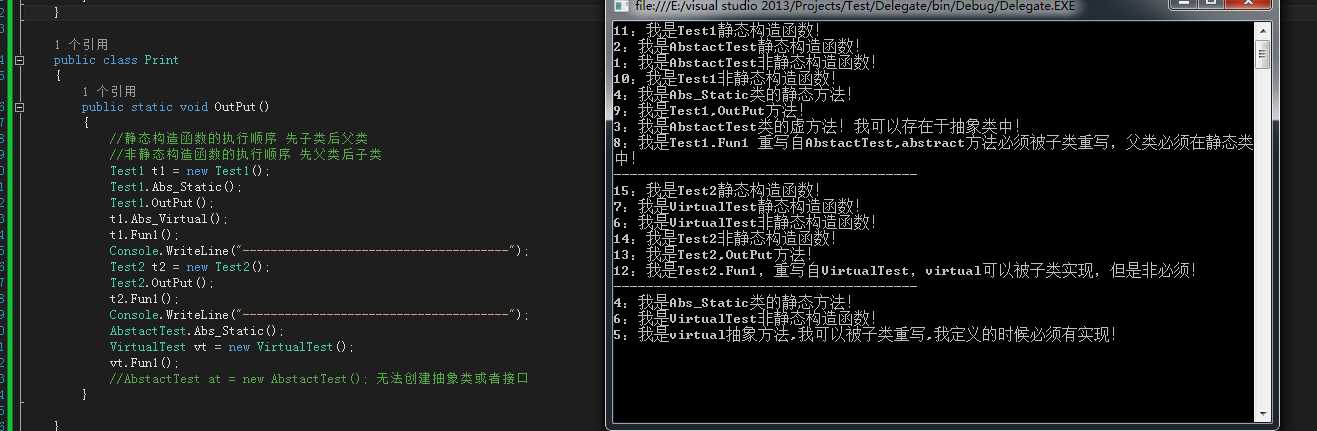The image size is (1317, 431).
Task: Click console line "12: 我是Test2.Fun1, 重写自VirtualTest"
Action: (x=905, y=270)
